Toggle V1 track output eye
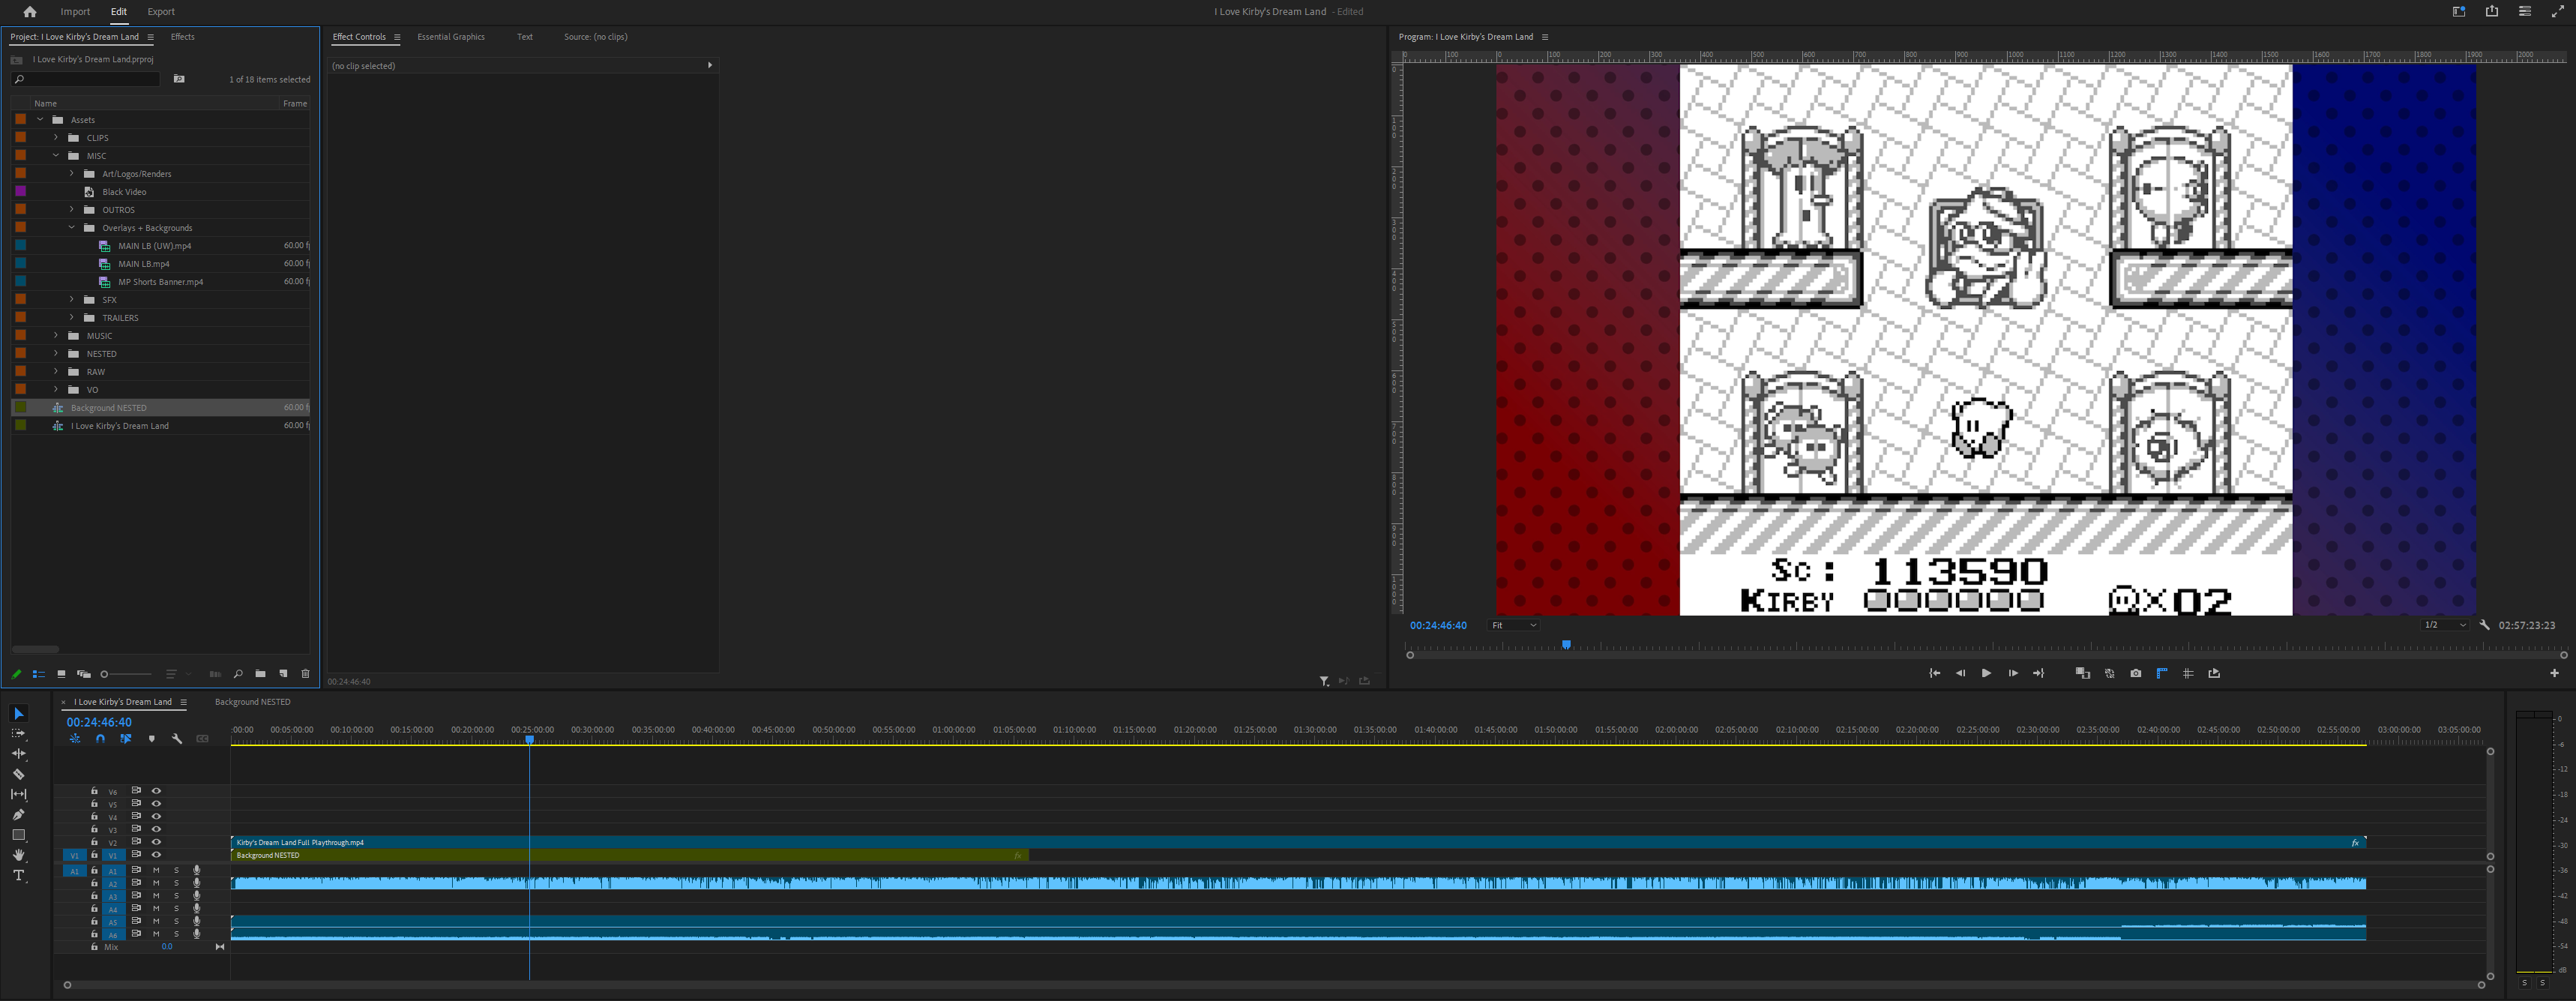Viewport: 2576px width, 1001px height. click(x=156, y=855)
